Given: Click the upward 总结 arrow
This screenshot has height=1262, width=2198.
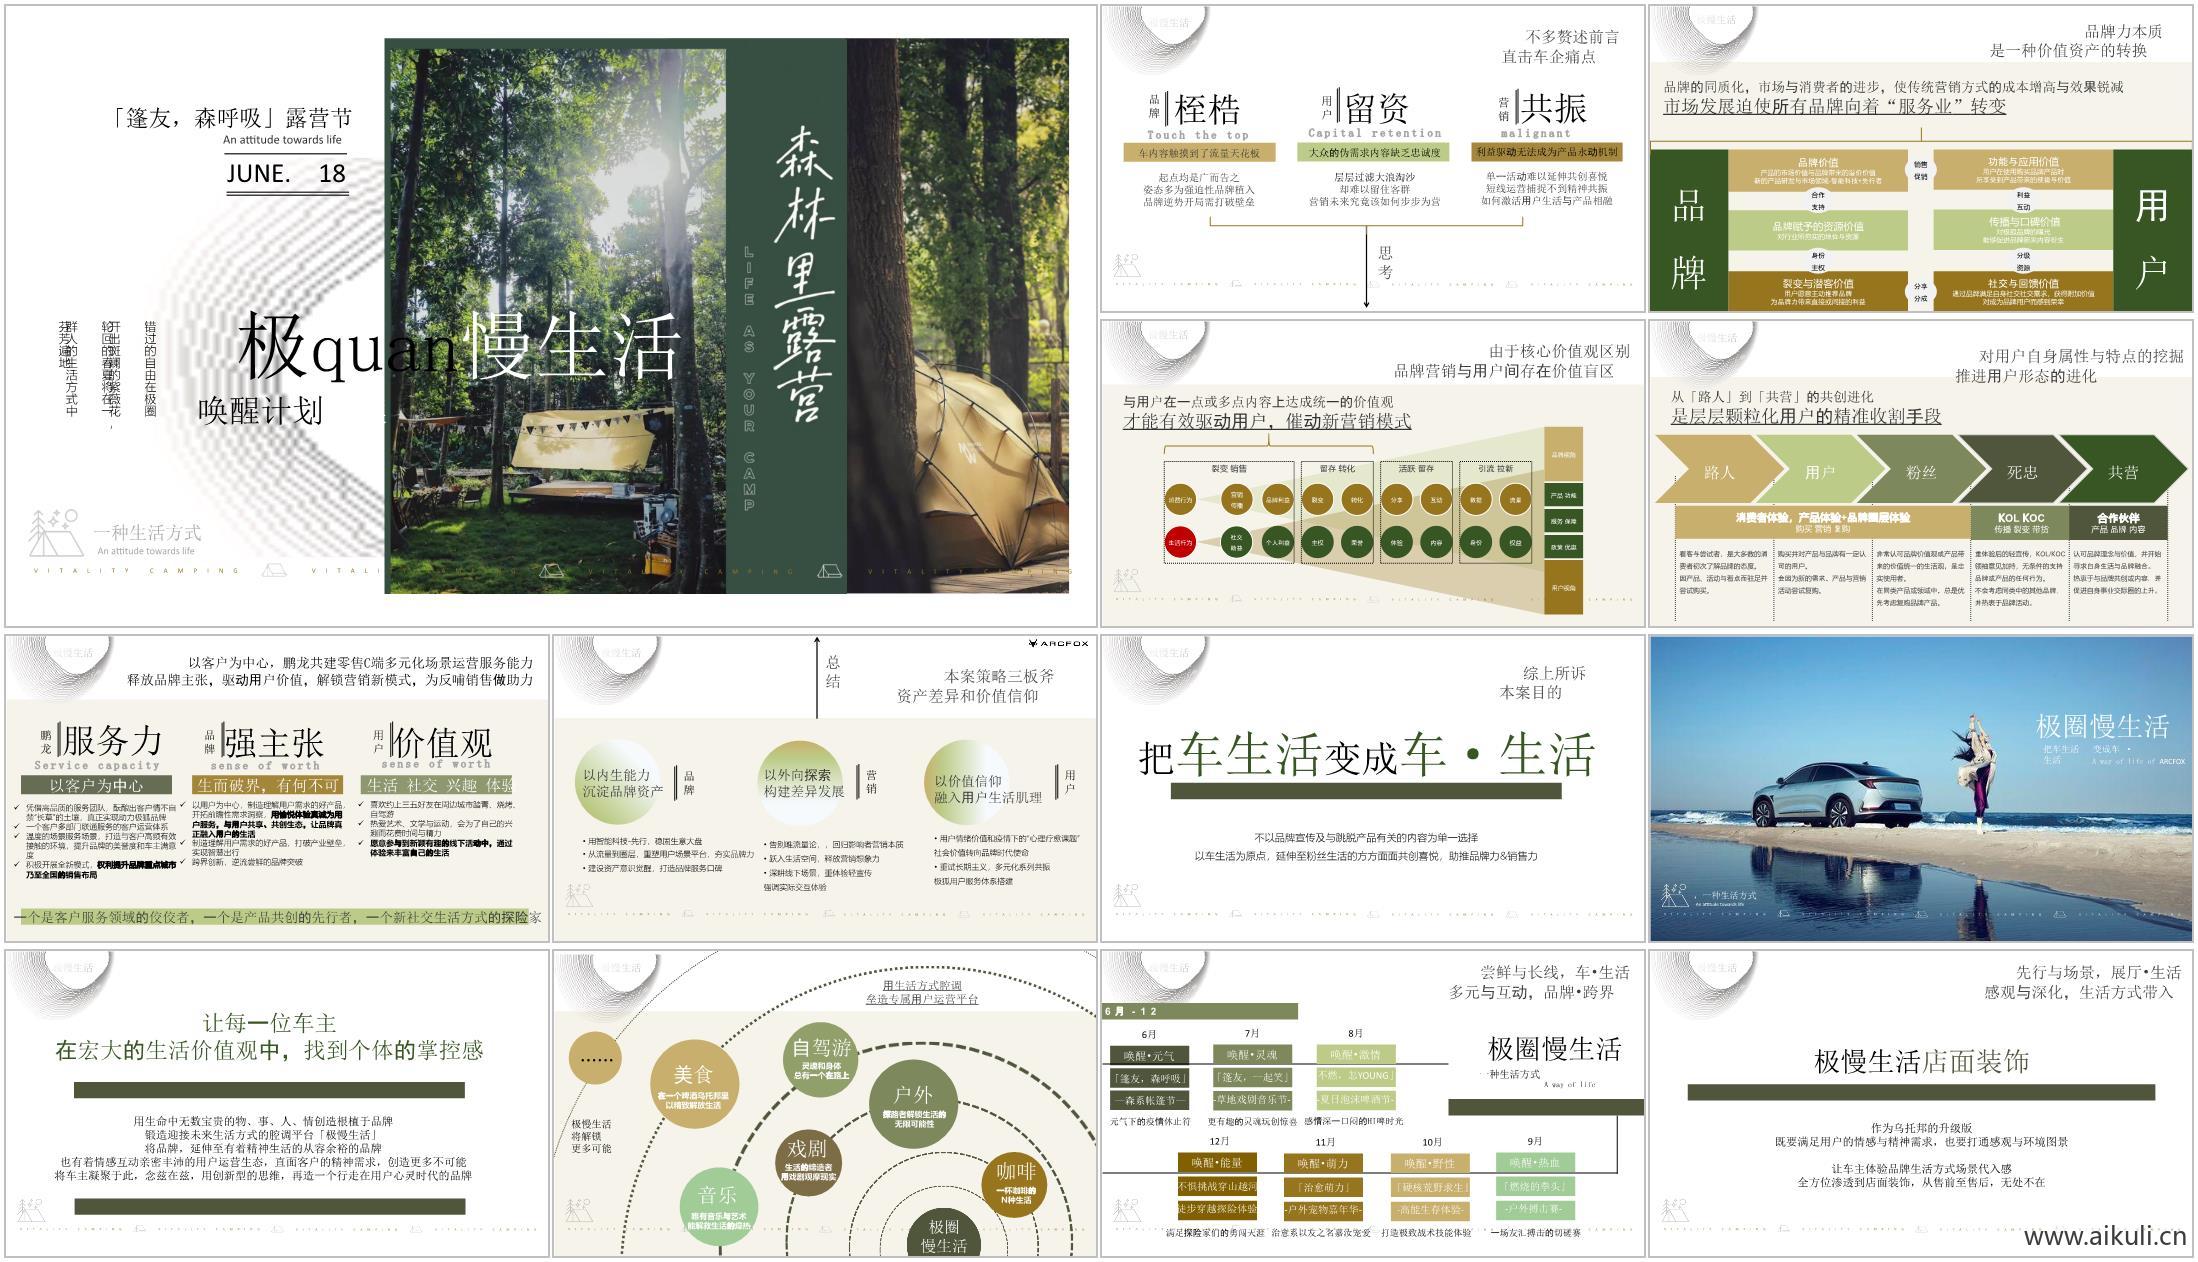Looking at the screenshot, I should (x=817, y=676).
